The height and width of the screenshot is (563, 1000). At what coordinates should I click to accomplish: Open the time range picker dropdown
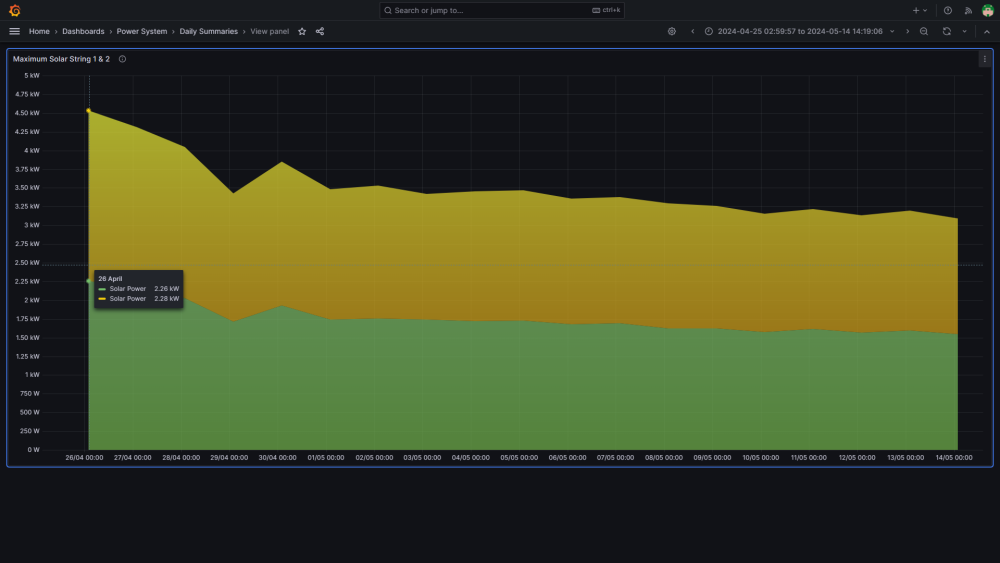(x=800, y=31)
